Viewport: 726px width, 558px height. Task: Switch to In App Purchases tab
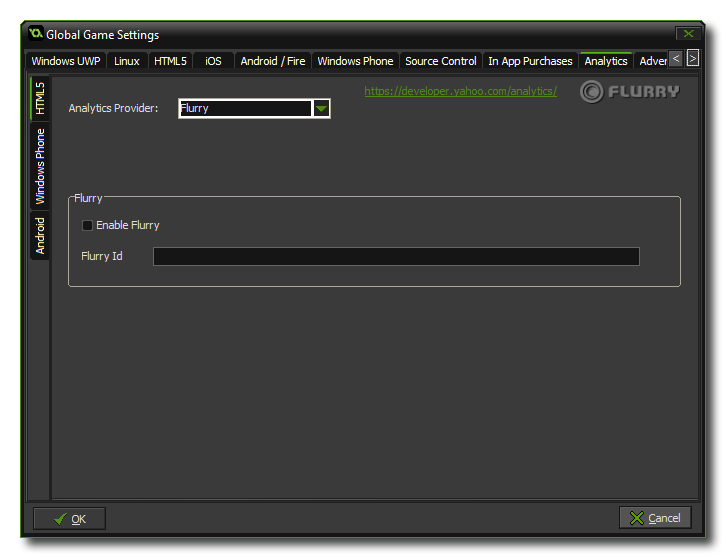point(530,61)
